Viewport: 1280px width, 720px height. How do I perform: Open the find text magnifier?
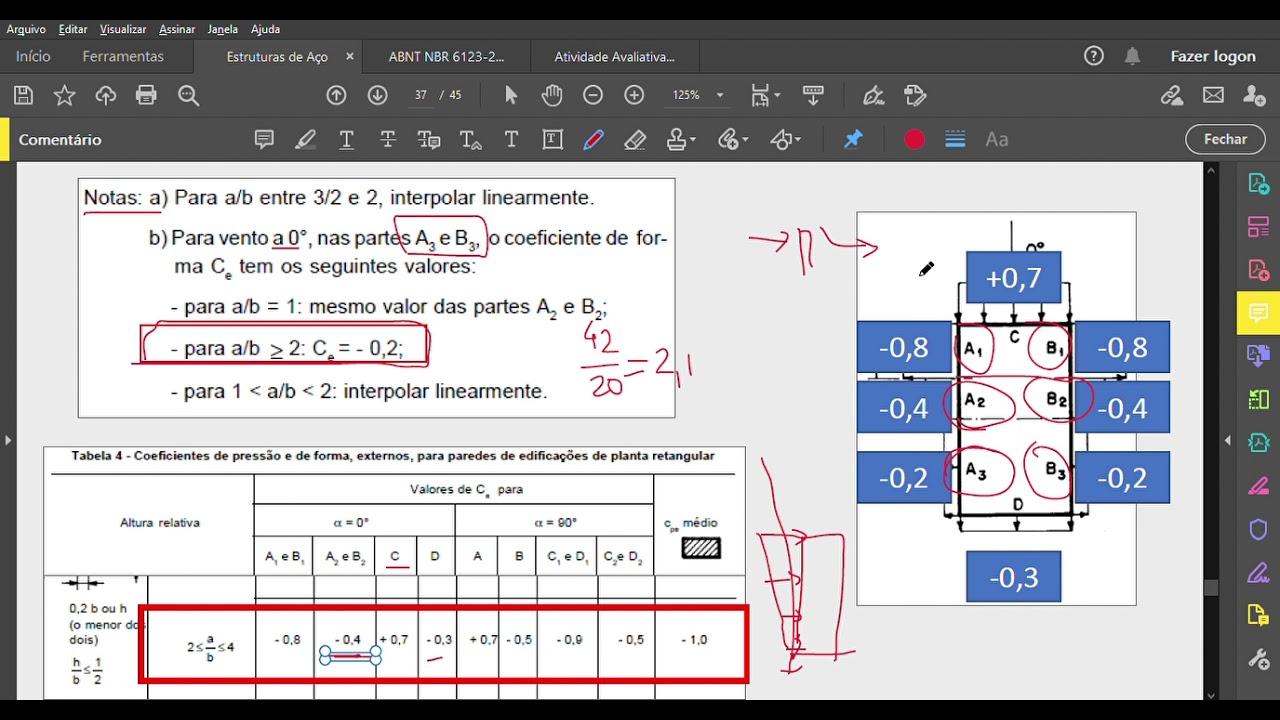pyautogui.click(x=188, y=96)
